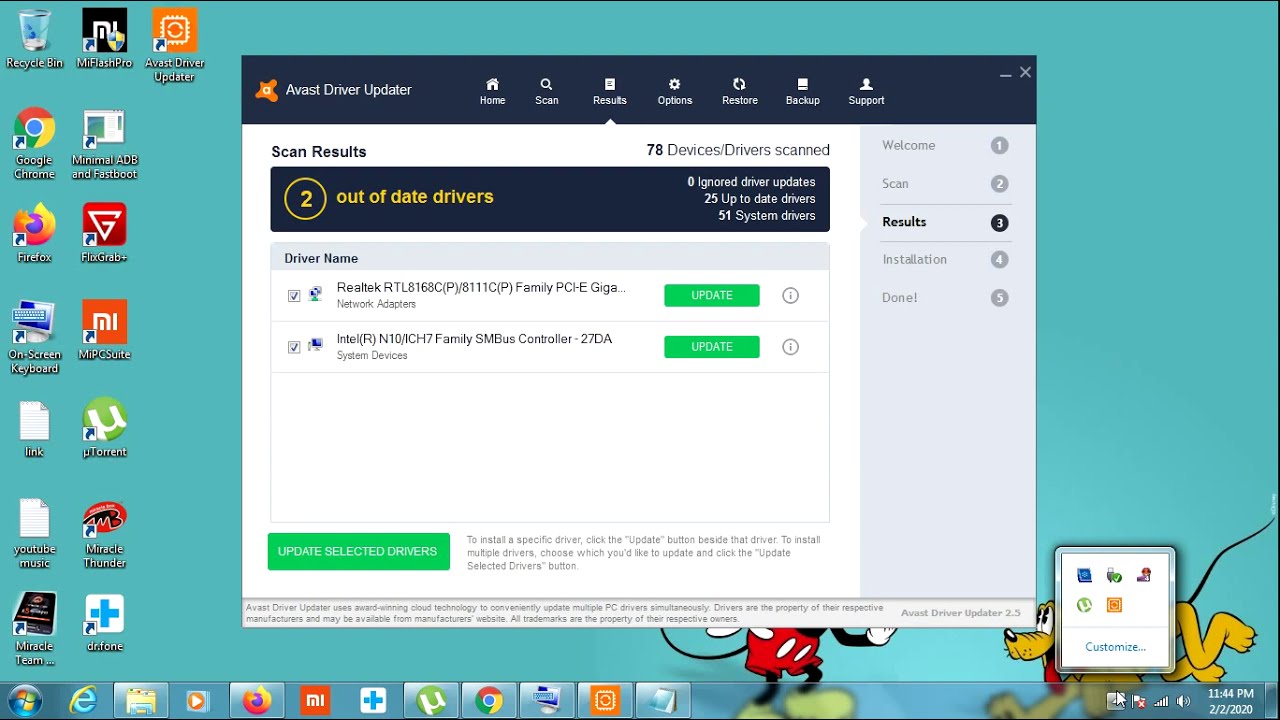
Task: Uncheck the Intel SMBus Controller checkbox
Action: coord(294,347)
